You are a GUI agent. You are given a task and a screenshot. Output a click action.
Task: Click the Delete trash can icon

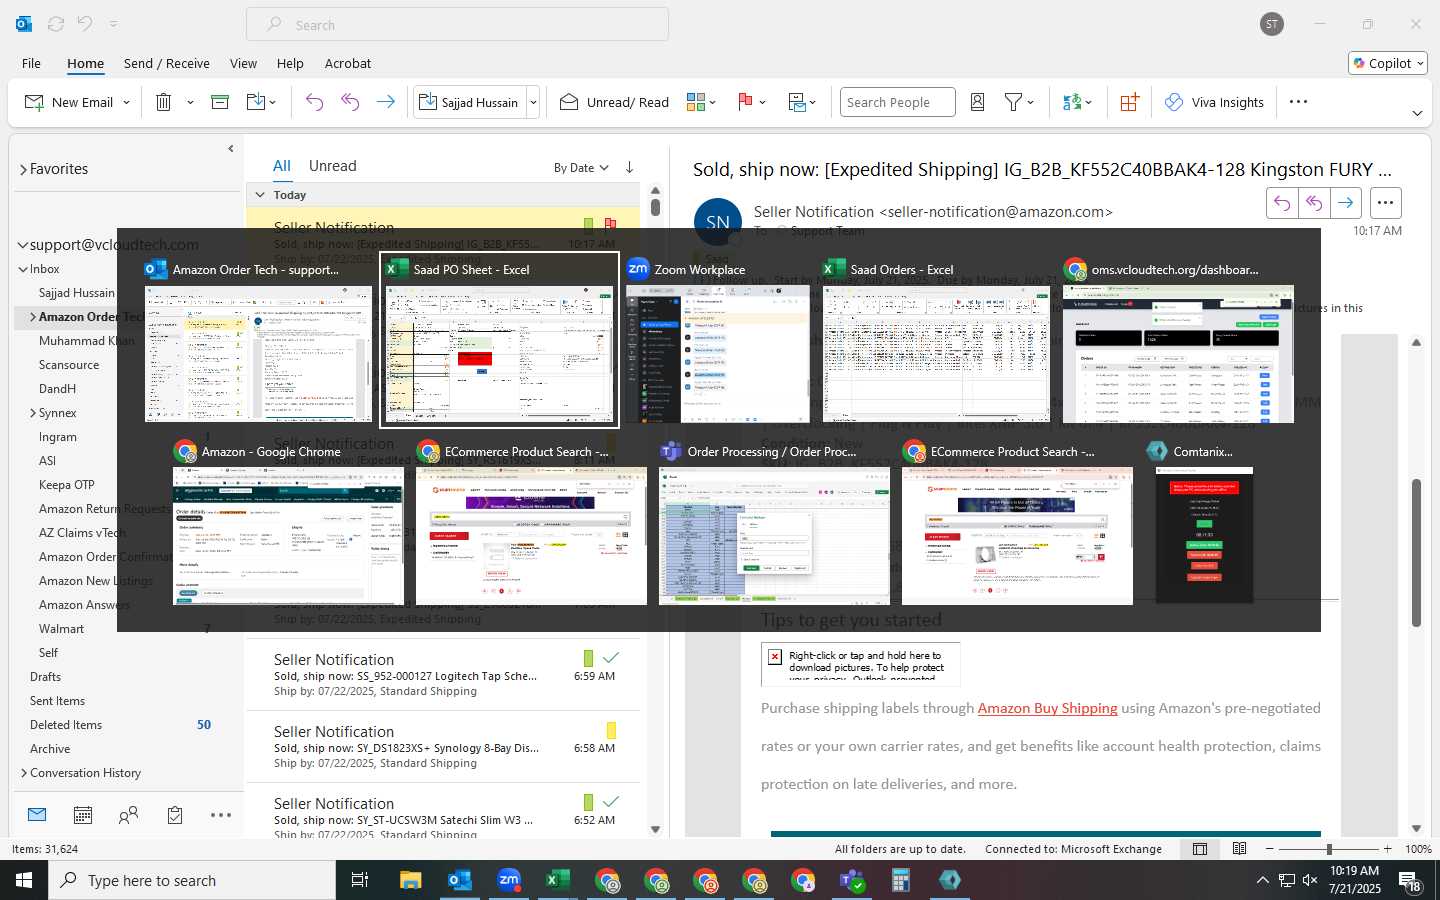pyautogui.click(x=164, y=102)
